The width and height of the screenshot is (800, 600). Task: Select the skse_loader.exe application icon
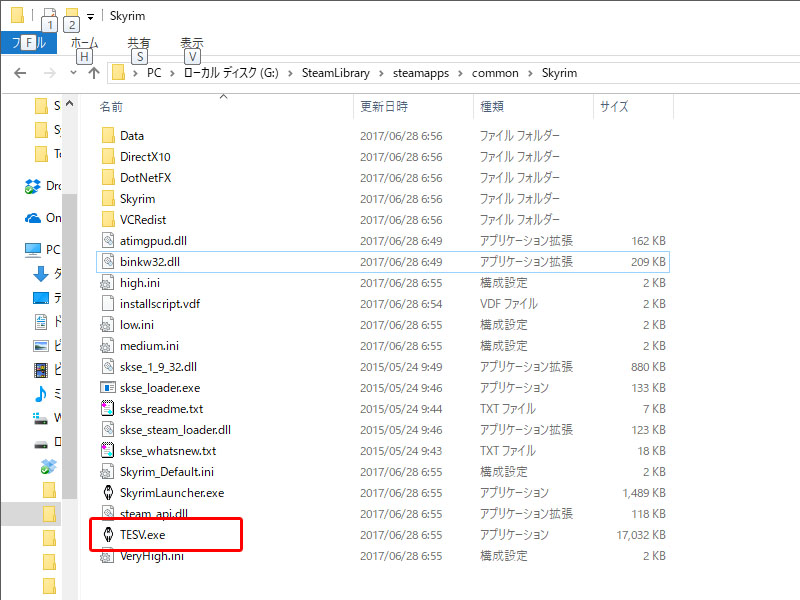pyautogui.click(x=108, y=388)
